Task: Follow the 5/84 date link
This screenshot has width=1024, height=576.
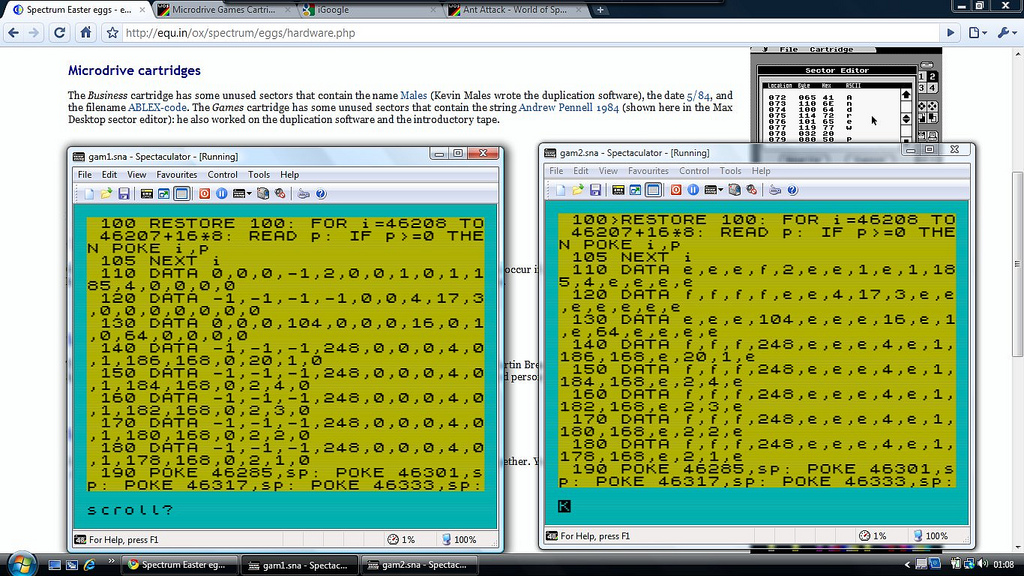Action: 698,95
